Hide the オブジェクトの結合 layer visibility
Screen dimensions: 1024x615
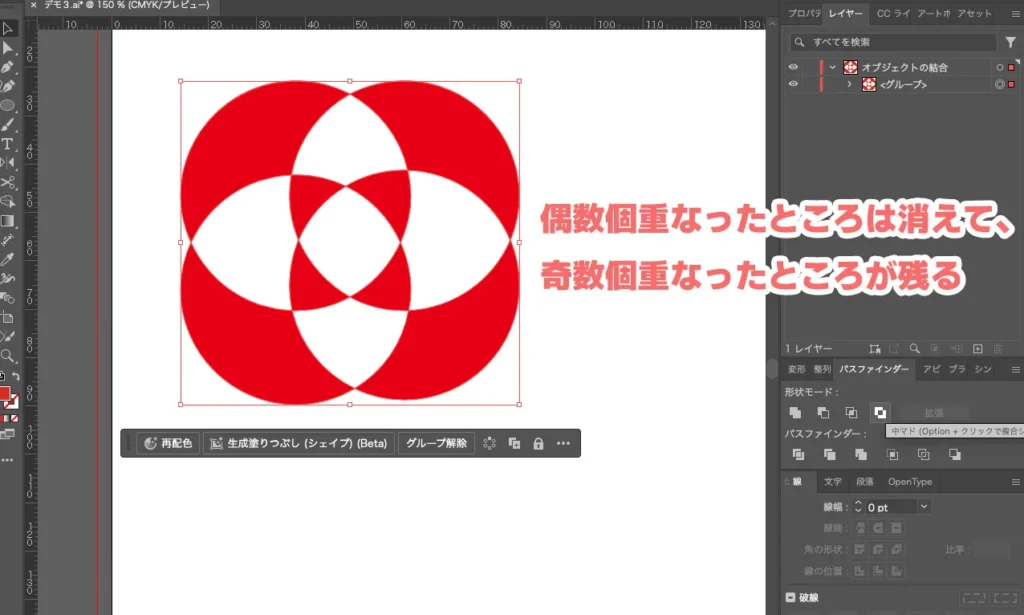tap(793, 67)
